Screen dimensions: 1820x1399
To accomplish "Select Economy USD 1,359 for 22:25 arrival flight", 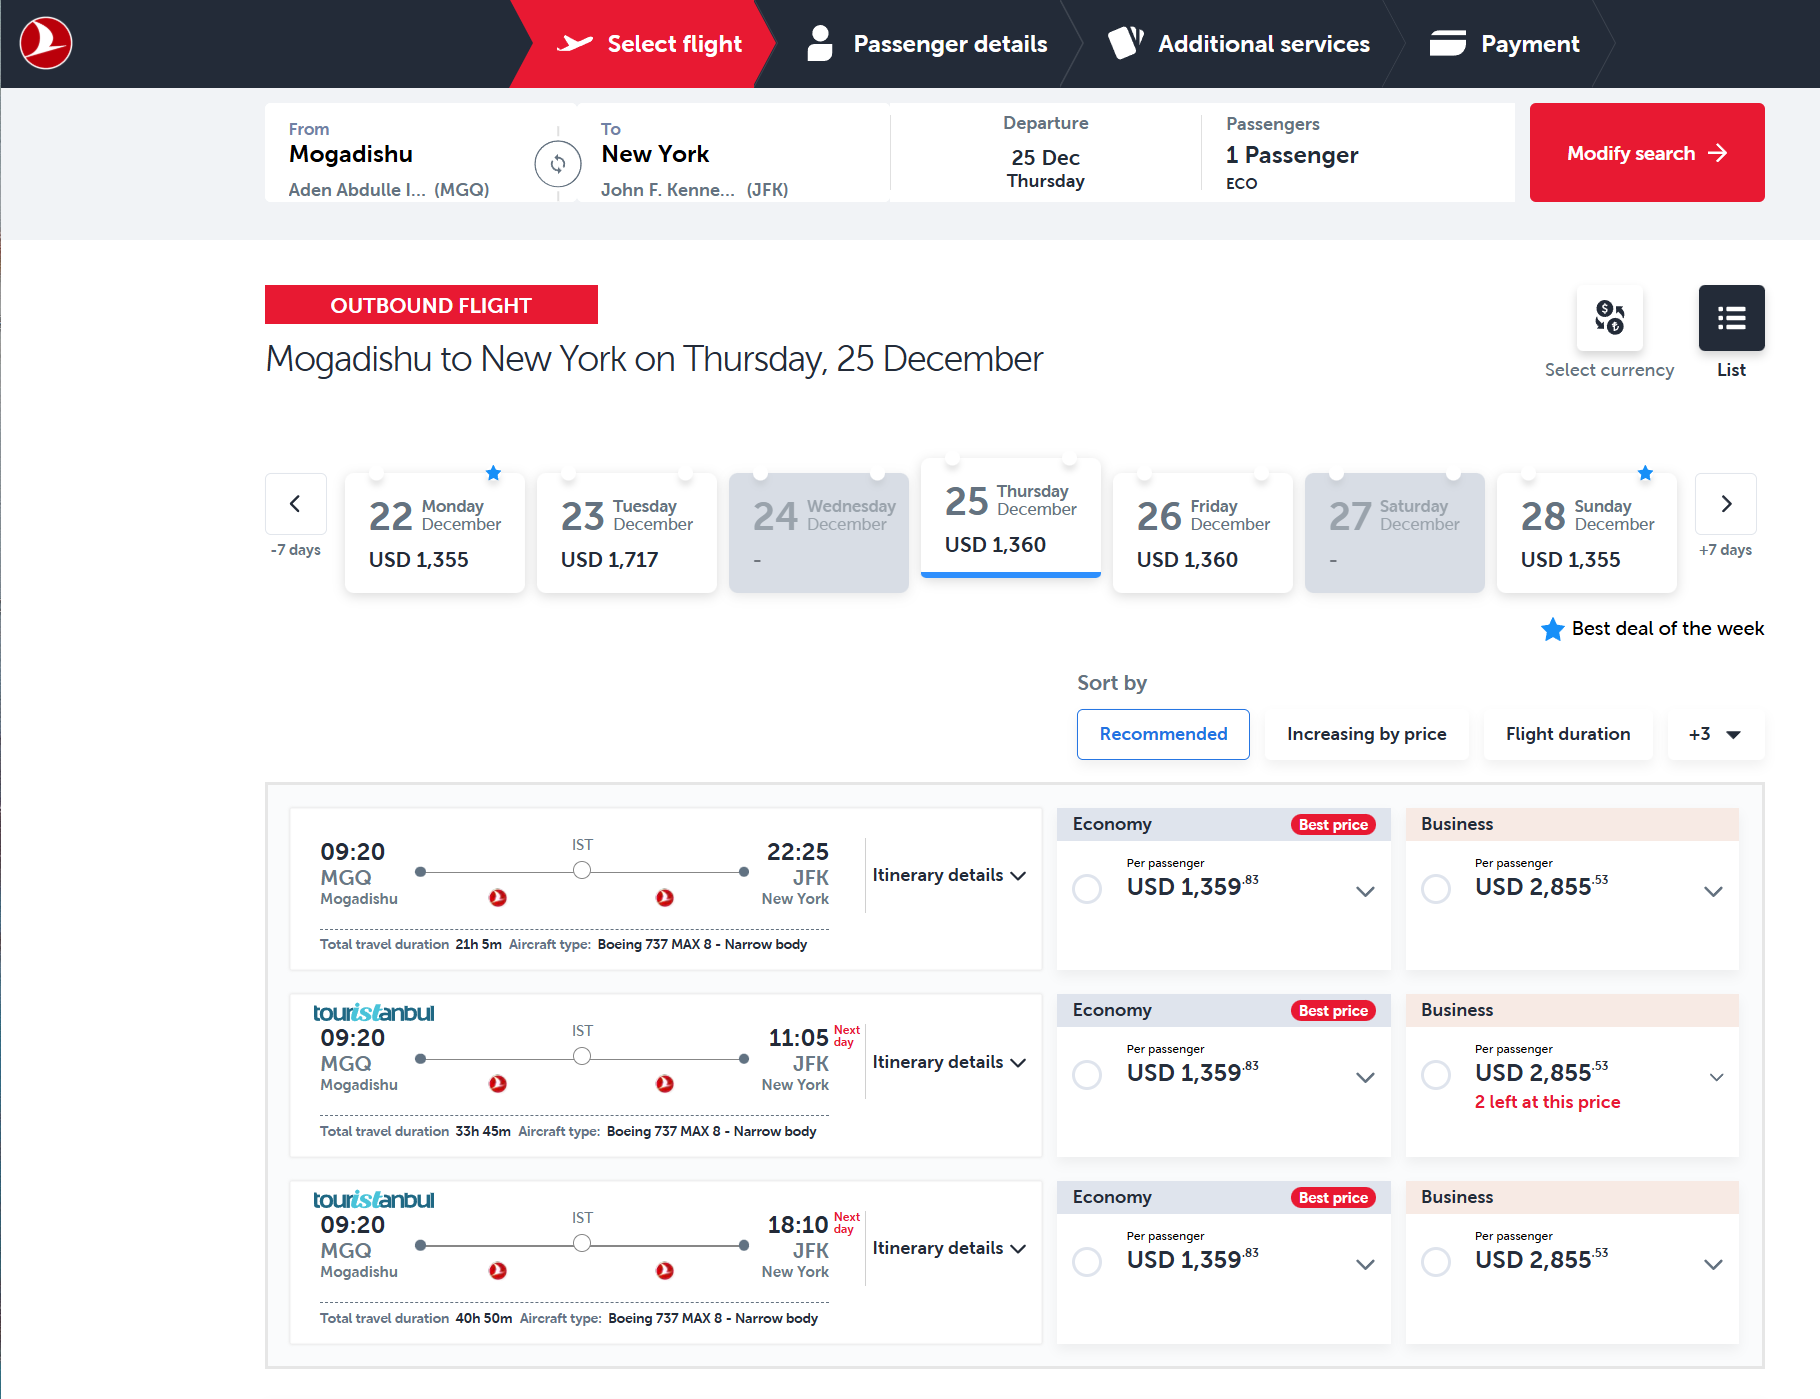I will click(x=1087, y=889).
